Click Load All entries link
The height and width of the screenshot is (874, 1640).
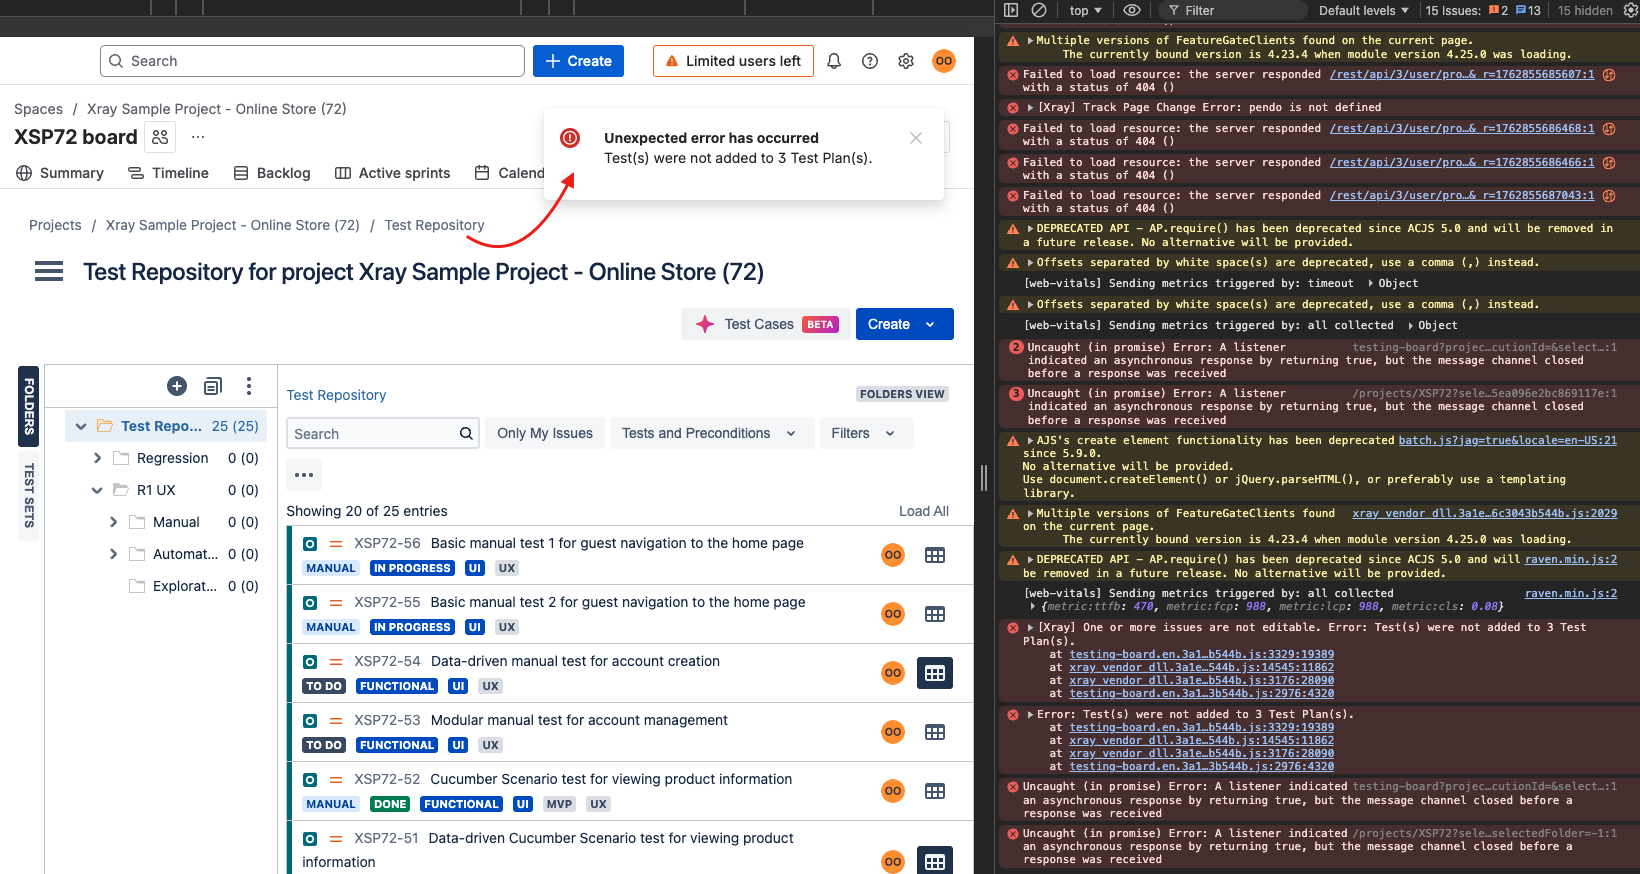click(923, 511)
